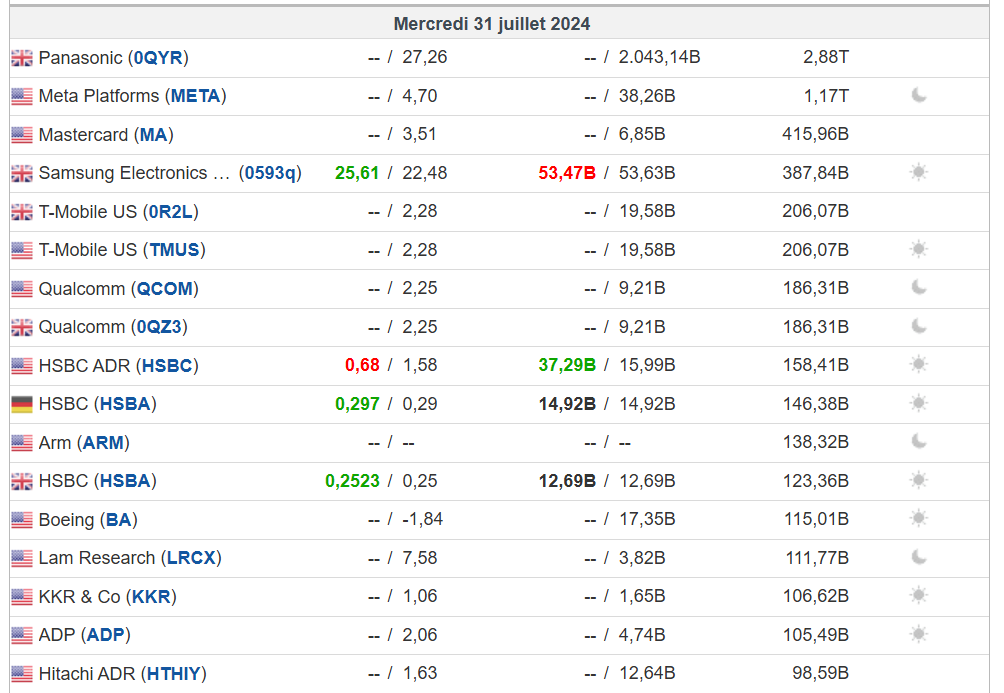
Task: Click the sun icon in HSBC ADR row
Action: pyautogui.click(x=919, y=365)
